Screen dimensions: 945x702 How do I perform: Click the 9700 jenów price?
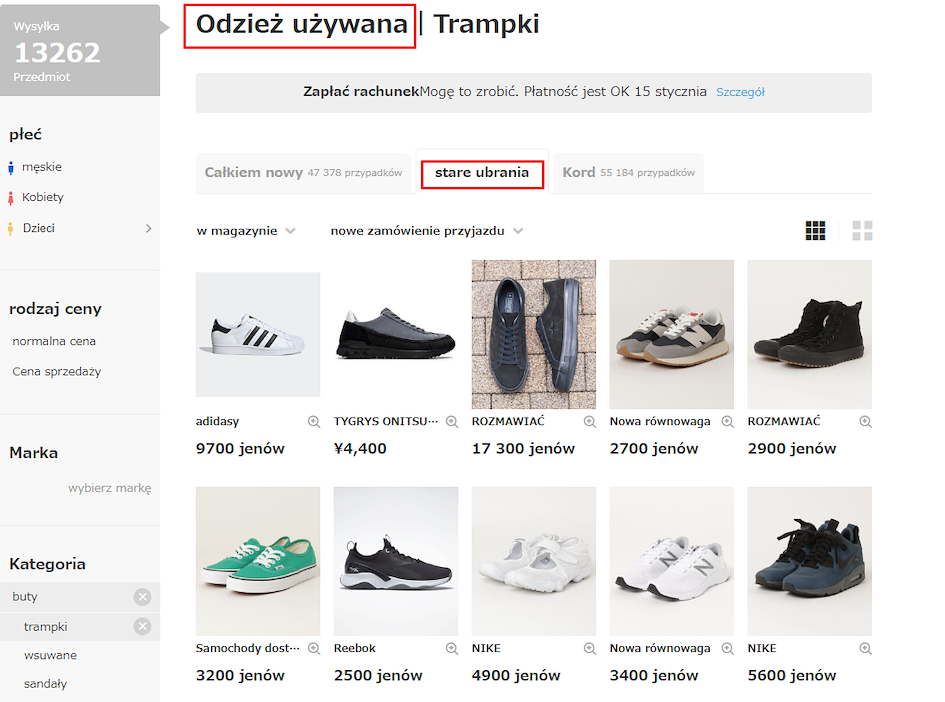(x=240, y=448)
